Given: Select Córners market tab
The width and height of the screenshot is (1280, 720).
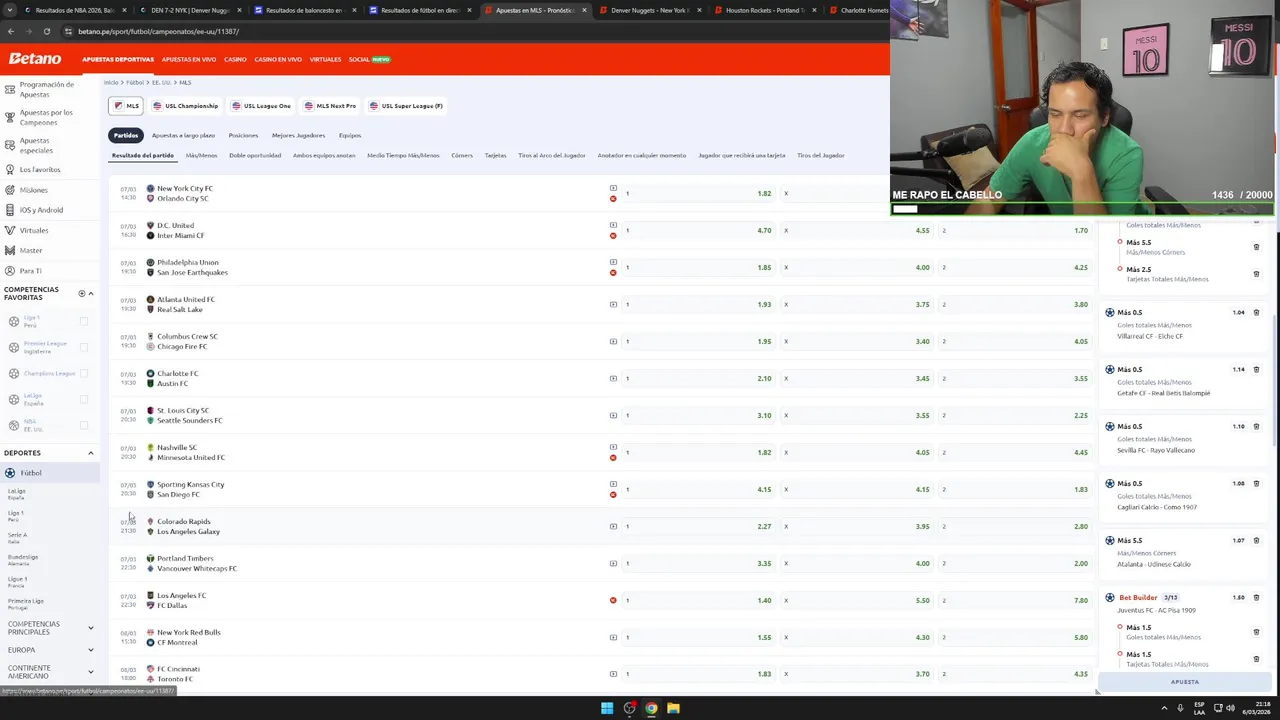Looking at the screenshot, I should (462, 155).
